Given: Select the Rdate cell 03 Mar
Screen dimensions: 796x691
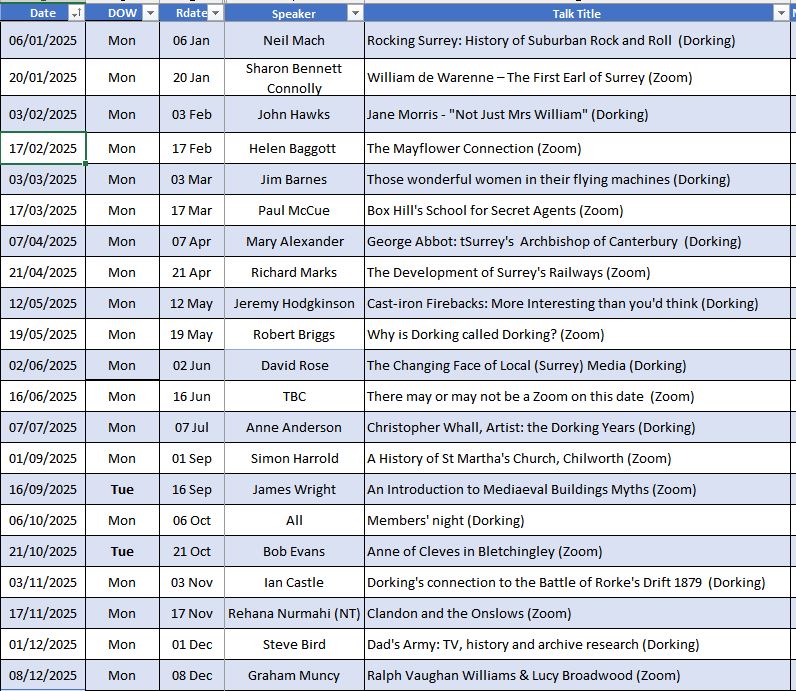Looking at the screenshot, I should click(192, 180).
